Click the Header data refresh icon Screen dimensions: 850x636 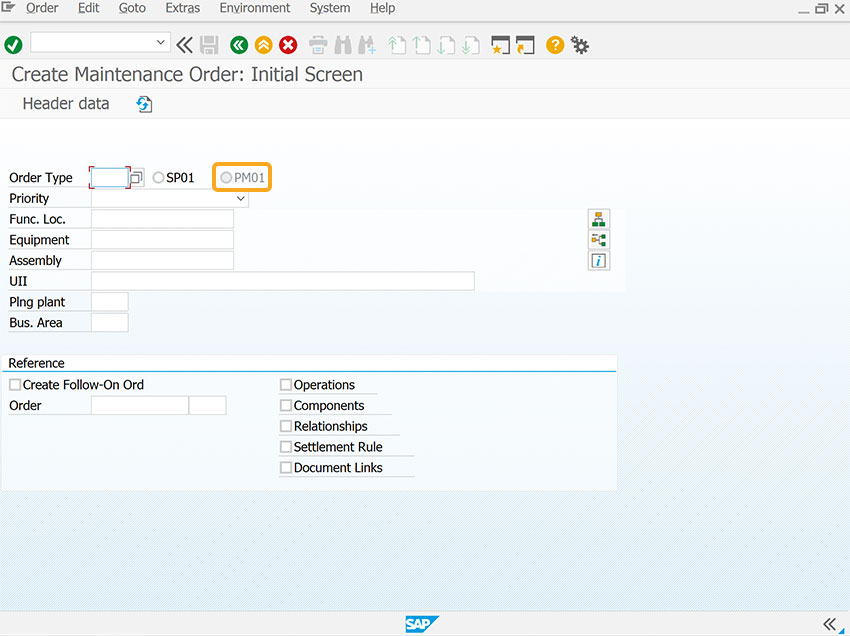144,104
